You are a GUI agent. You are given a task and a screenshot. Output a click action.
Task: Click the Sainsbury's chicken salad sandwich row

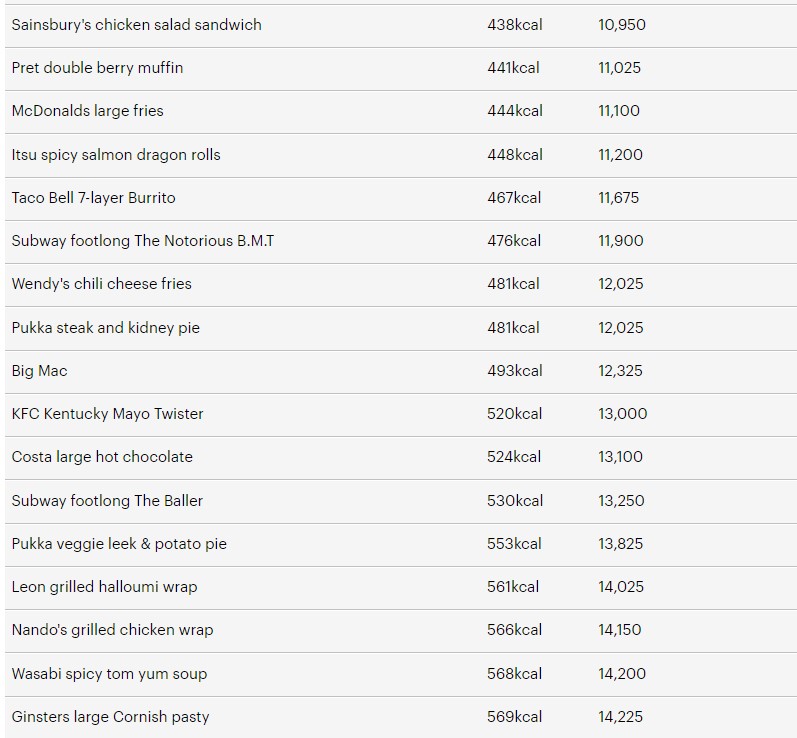click(x=136, y=24)
